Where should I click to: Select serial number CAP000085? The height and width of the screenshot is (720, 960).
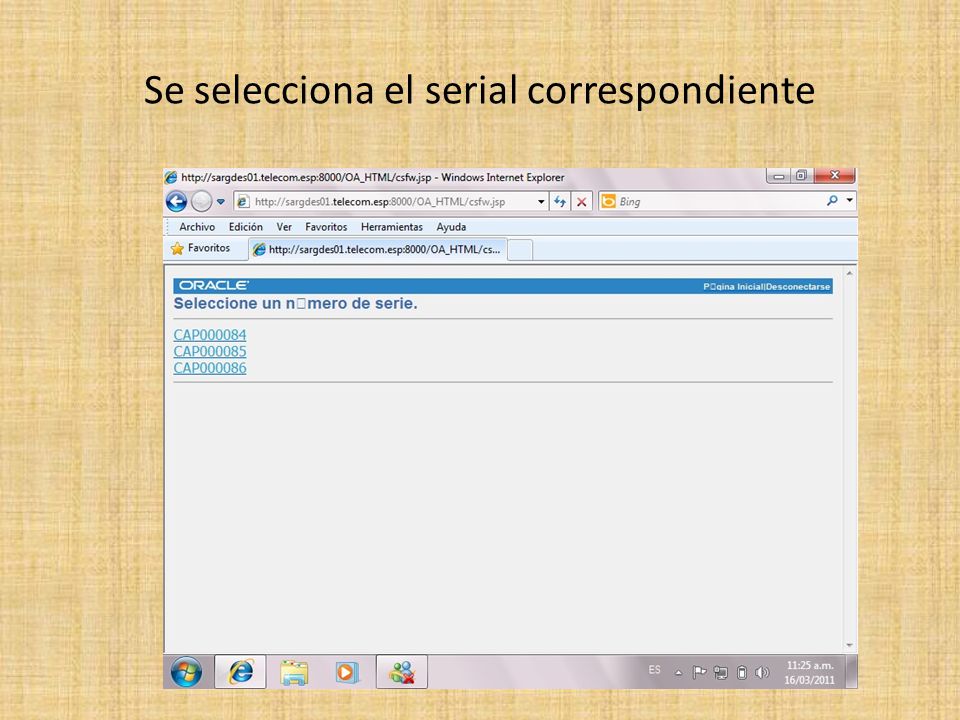[209, 351]
